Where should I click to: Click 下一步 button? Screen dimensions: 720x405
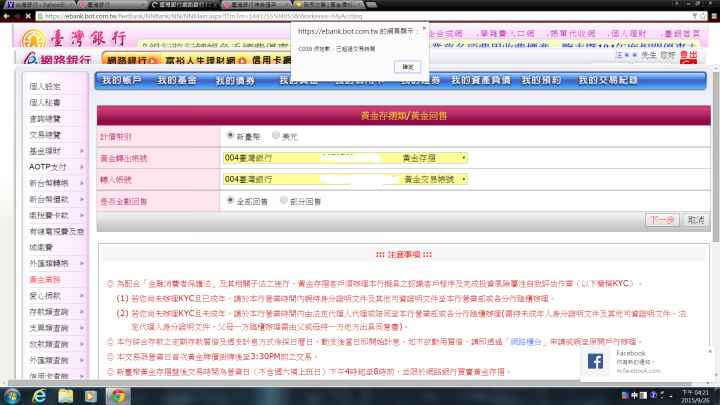tap(662, 220)
